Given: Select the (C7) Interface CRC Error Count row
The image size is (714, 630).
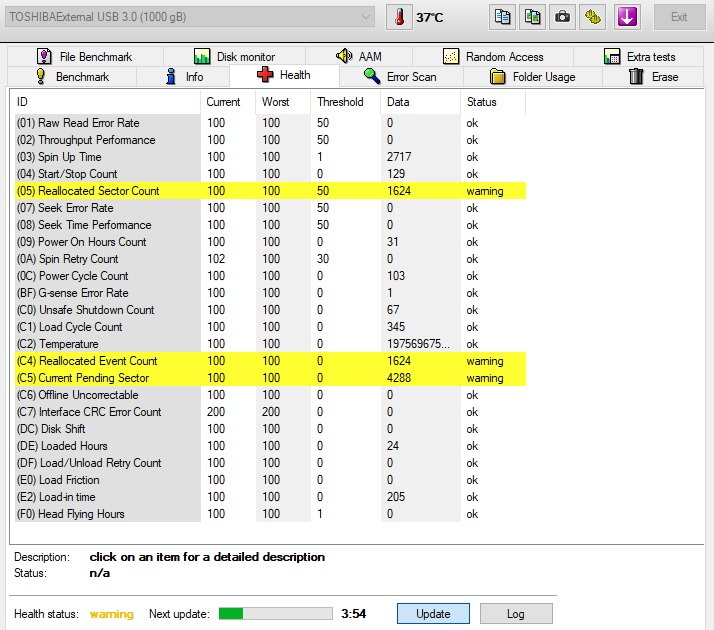Looking at the screenshot, I should click(270, 412).
